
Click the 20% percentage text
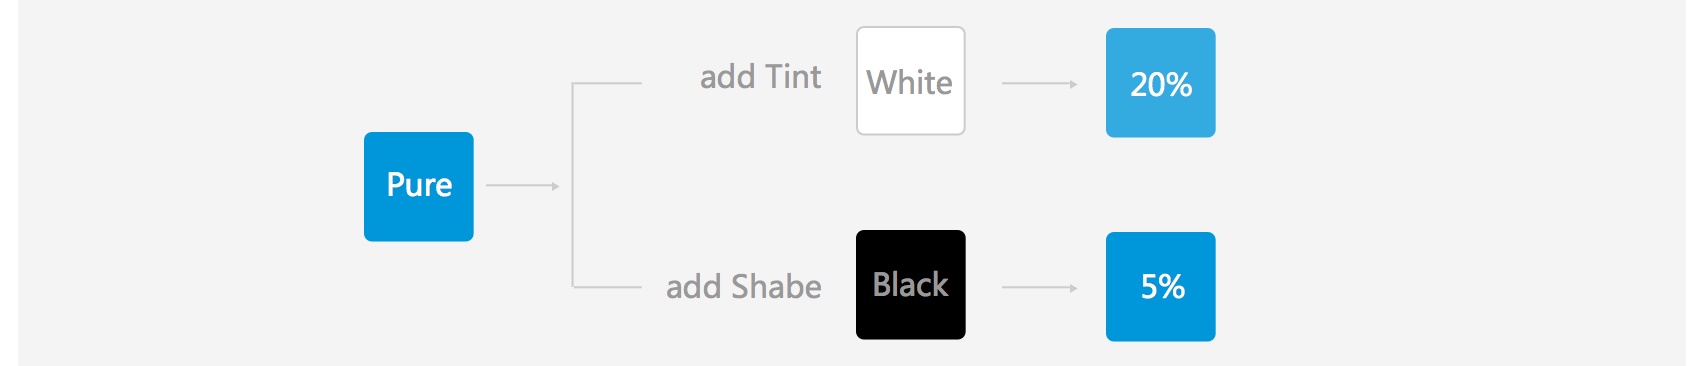click(x=1161, y=85)
